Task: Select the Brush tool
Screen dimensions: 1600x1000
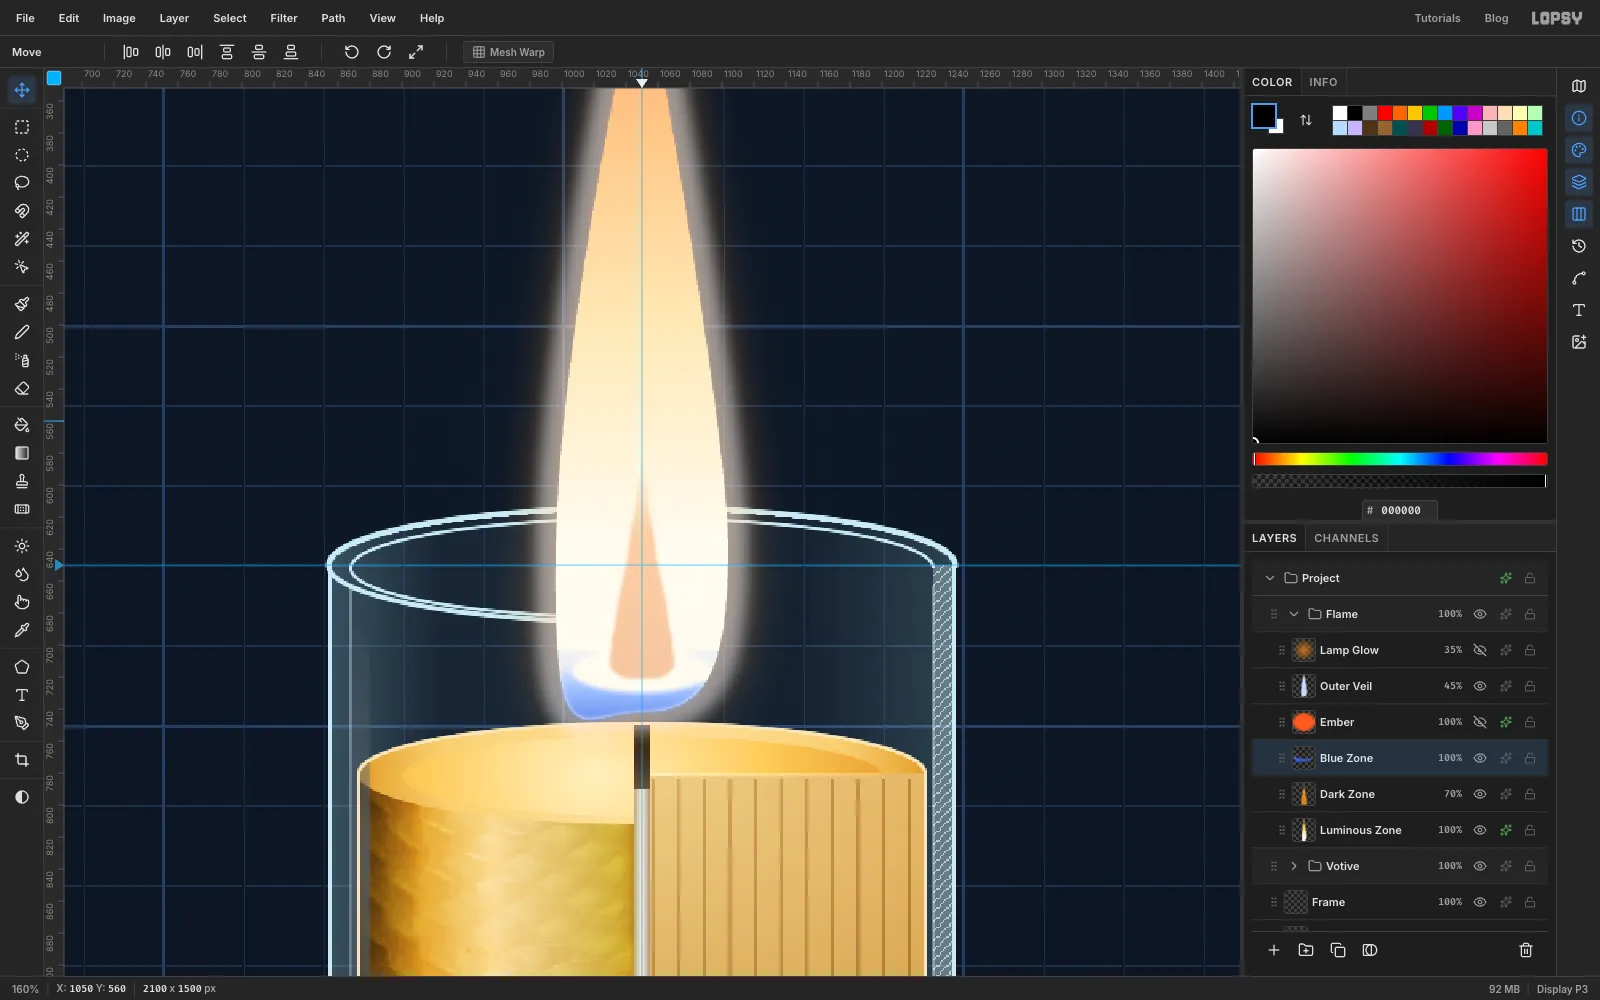Action: [22, 304]
